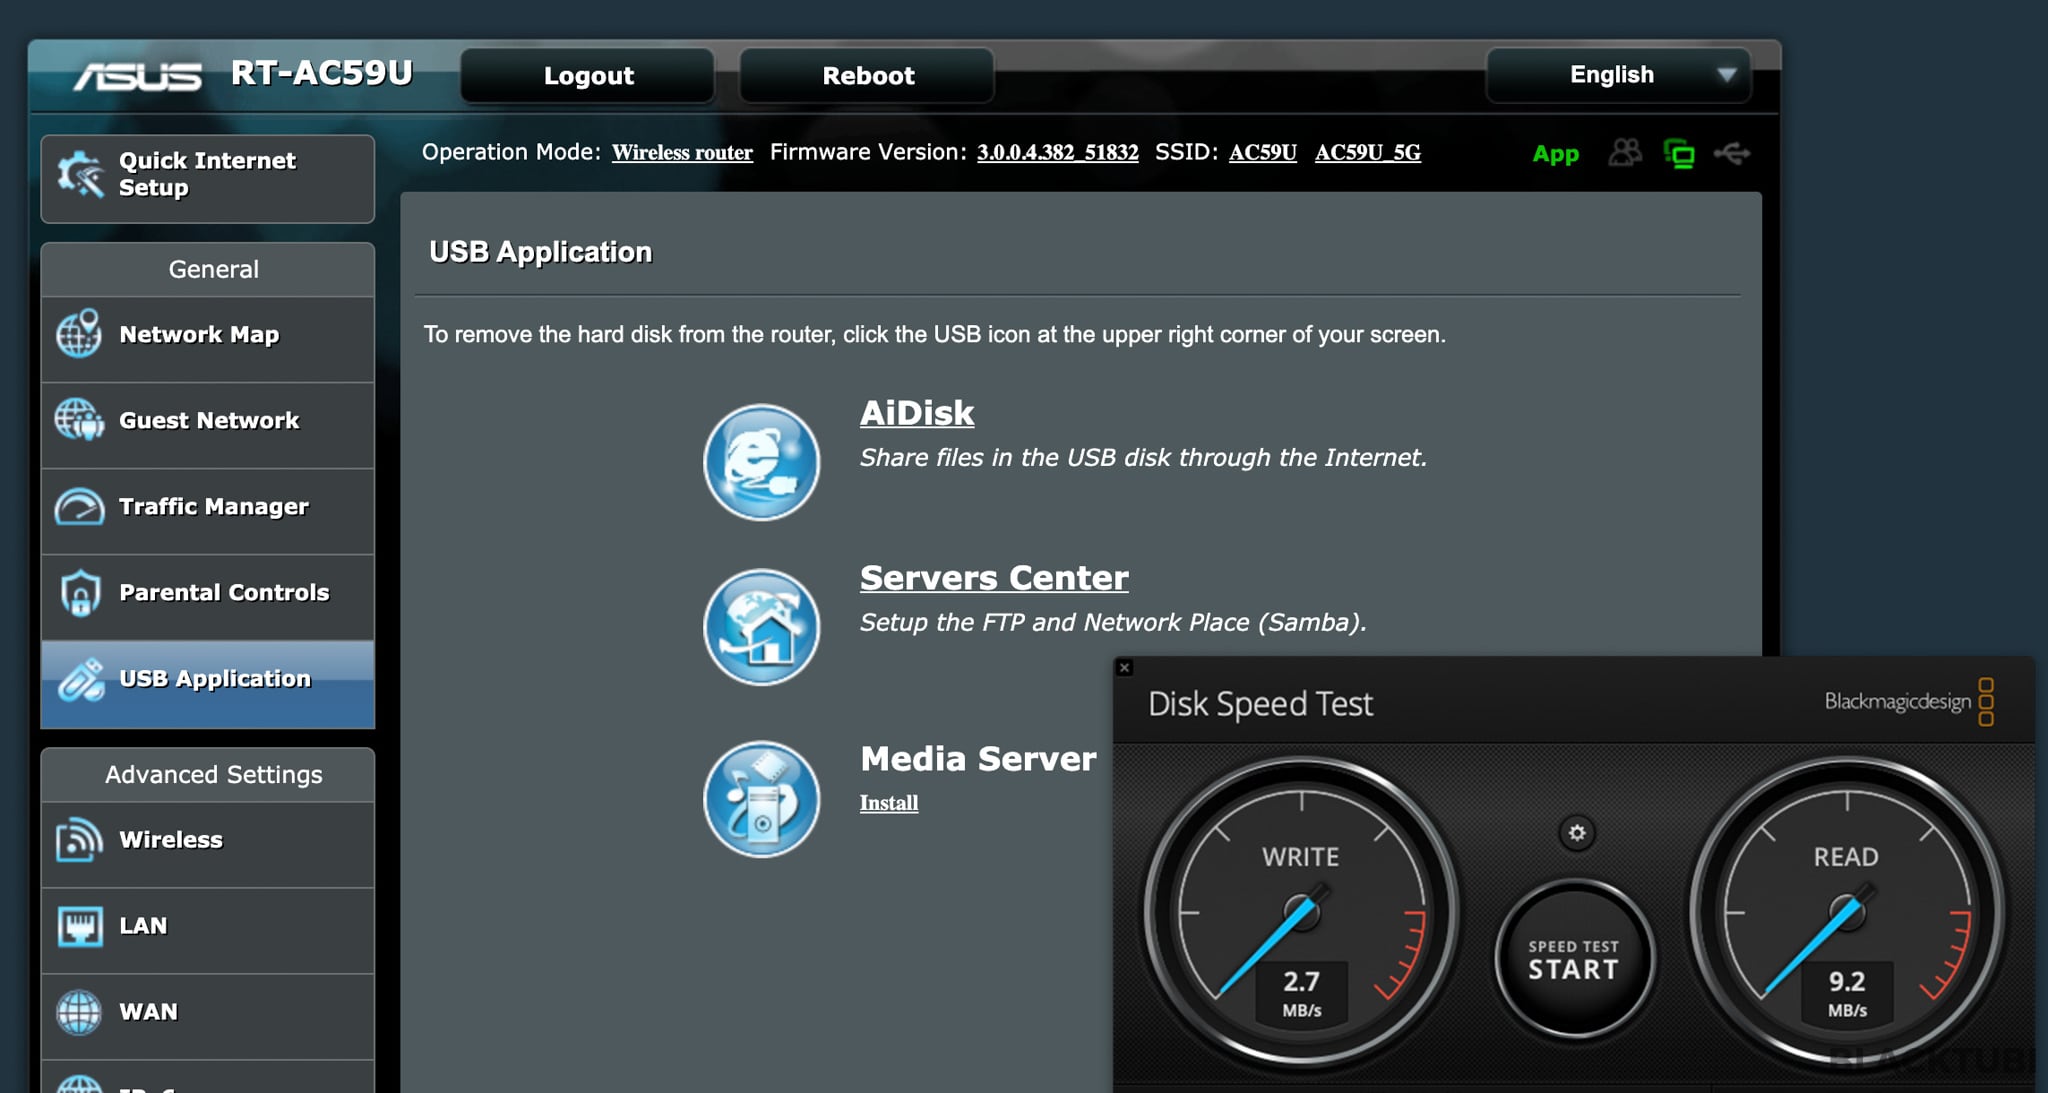Click the AC59U_5G SSID link
Viewport: 2048px width, 1093px height.
(x=1367, y=152)
